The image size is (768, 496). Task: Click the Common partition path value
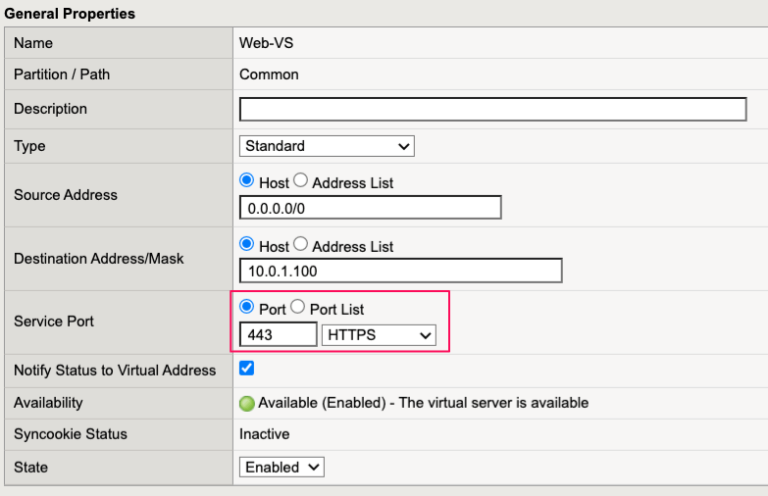[x=269, y=74]
